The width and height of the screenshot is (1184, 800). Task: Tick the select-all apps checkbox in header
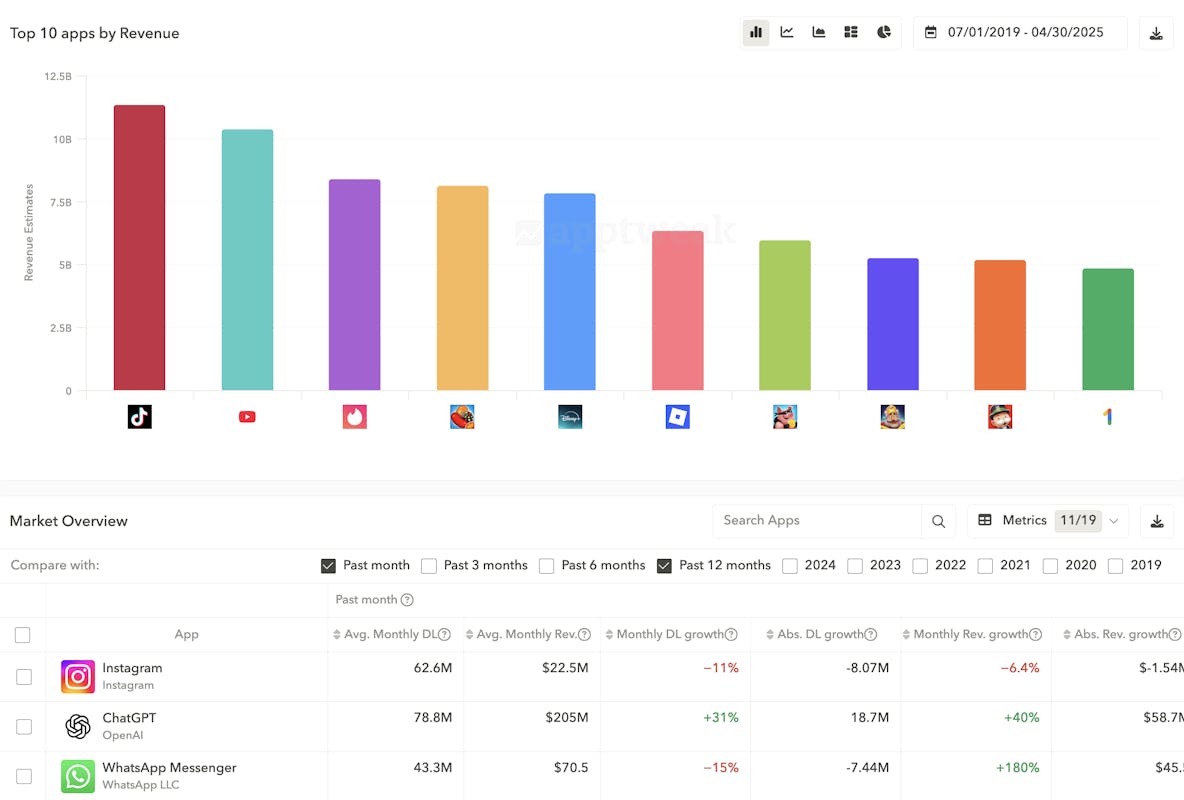23,635
